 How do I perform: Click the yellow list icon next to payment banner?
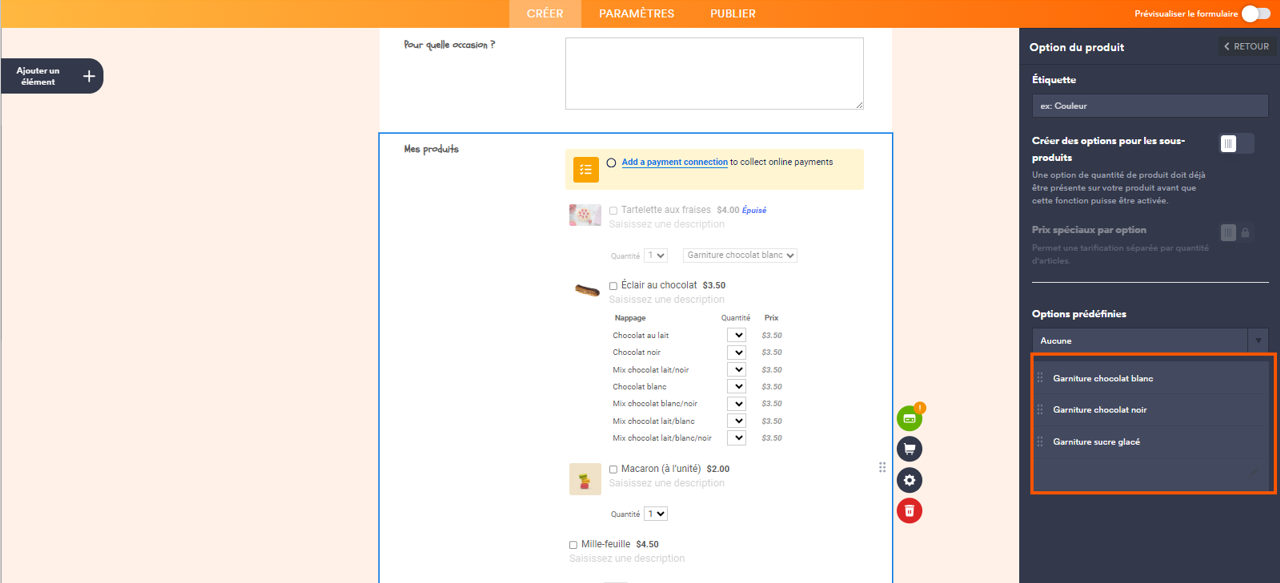point(585,169)
